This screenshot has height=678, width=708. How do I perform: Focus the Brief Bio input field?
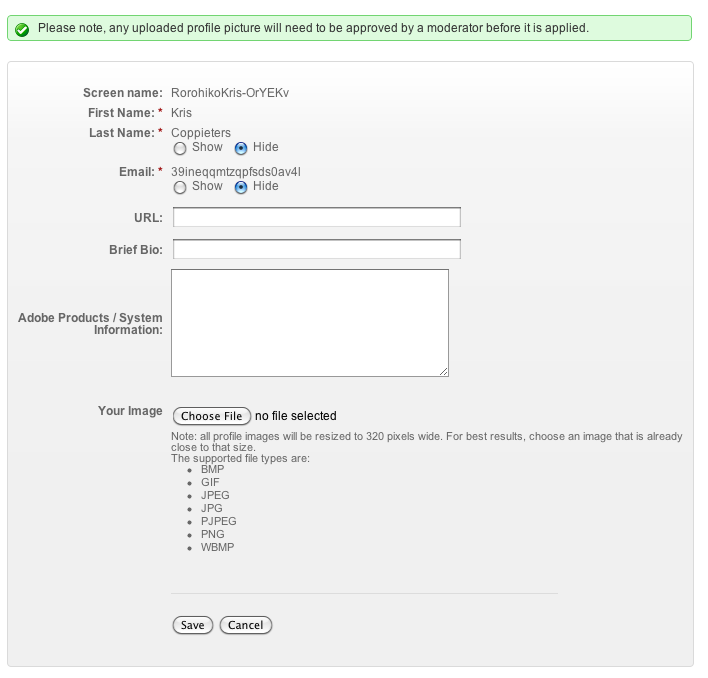point(317,249)
